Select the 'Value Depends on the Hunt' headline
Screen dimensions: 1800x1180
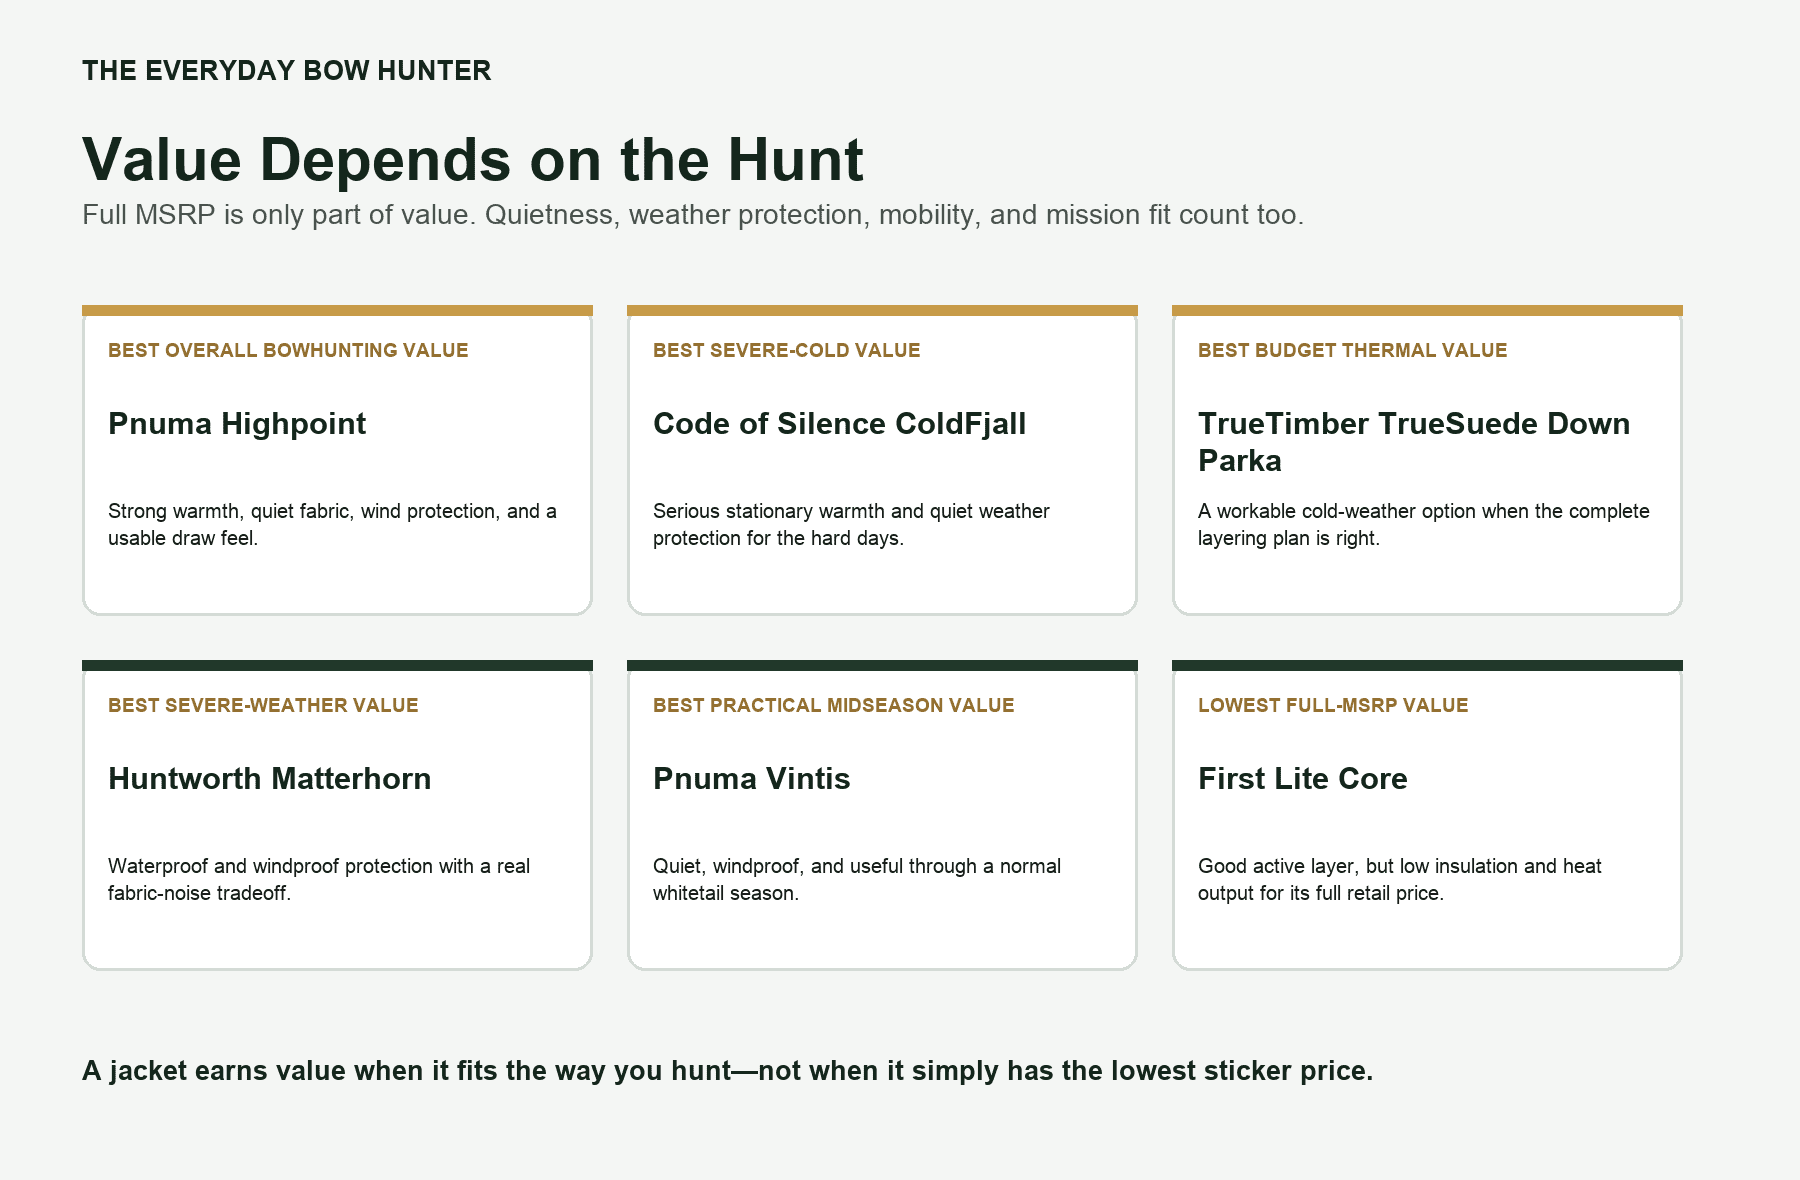coord(473,160)
